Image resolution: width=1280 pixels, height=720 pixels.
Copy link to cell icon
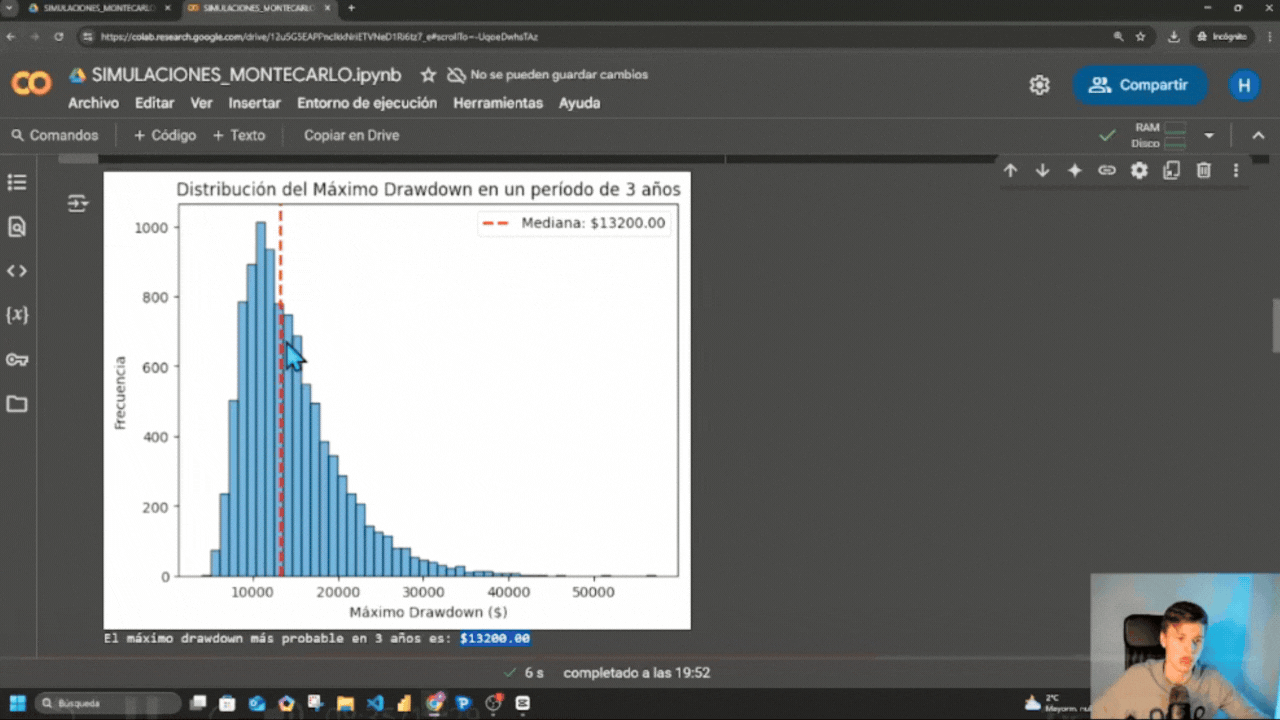pyautogui.click(x=1107, y=171)
